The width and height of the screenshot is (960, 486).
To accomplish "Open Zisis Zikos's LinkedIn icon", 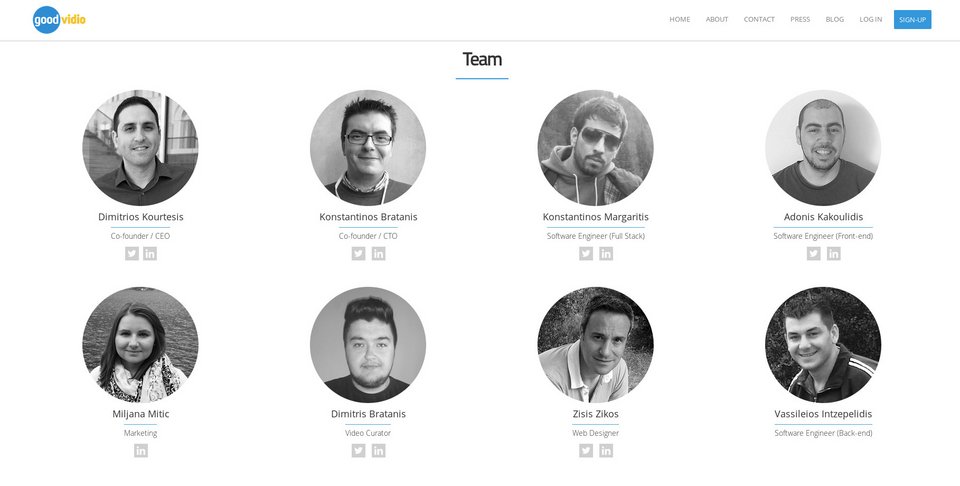I will tap(606, 450).
